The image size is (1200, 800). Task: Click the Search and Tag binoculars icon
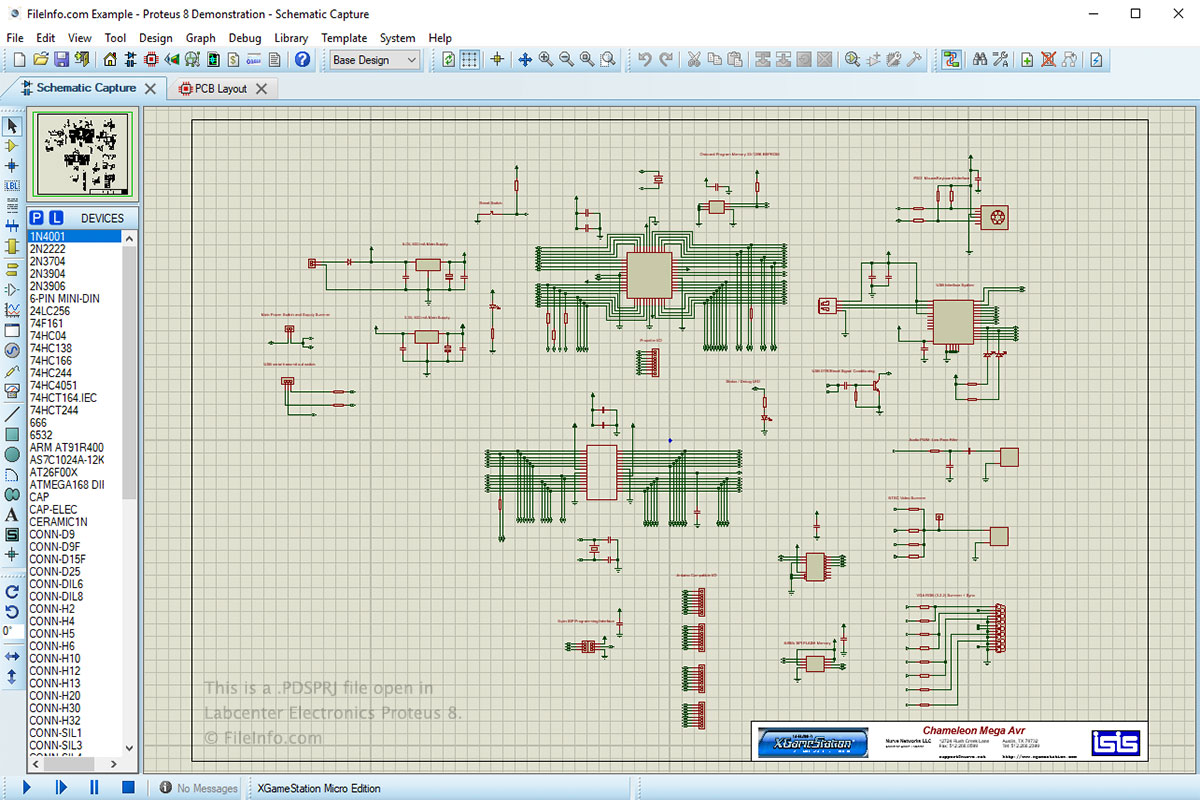(978, 60)
